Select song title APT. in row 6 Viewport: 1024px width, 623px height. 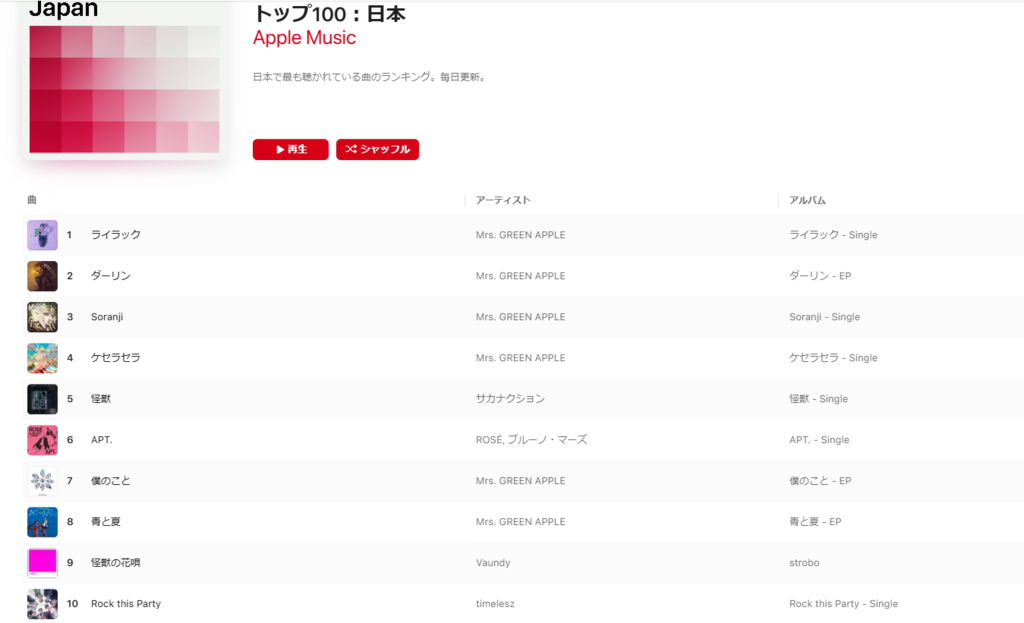[x=101, y=440]
